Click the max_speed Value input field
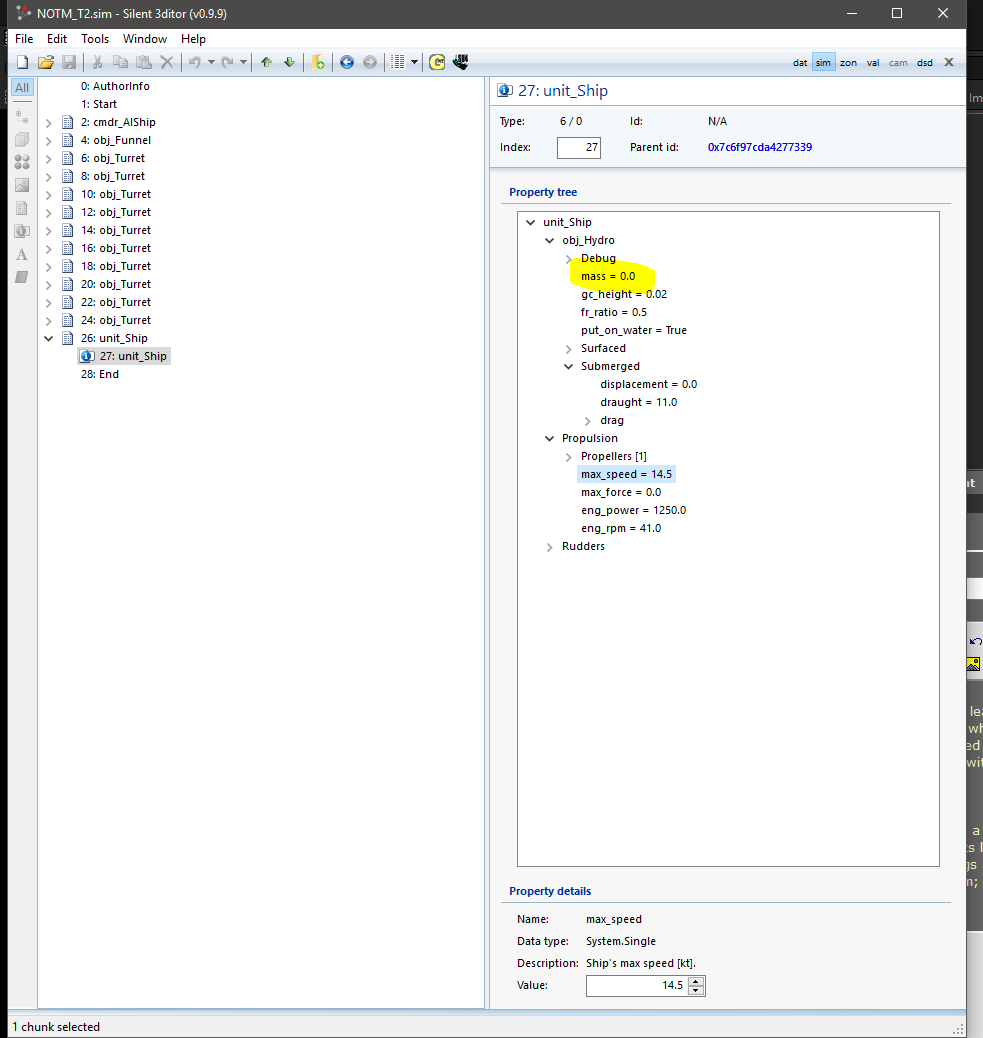Viewport: 983px width, 1038px height. pyautogui.click(x=637, y=986)
